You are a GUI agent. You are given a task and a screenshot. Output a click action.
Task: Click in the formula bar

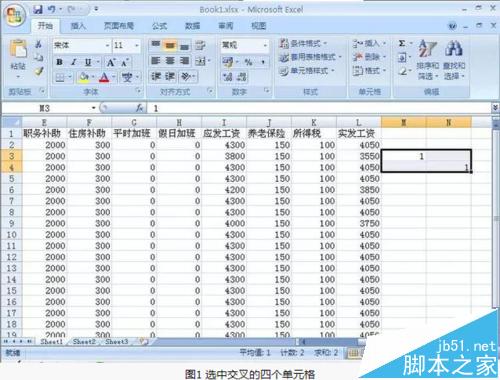[x=320, y=108]
